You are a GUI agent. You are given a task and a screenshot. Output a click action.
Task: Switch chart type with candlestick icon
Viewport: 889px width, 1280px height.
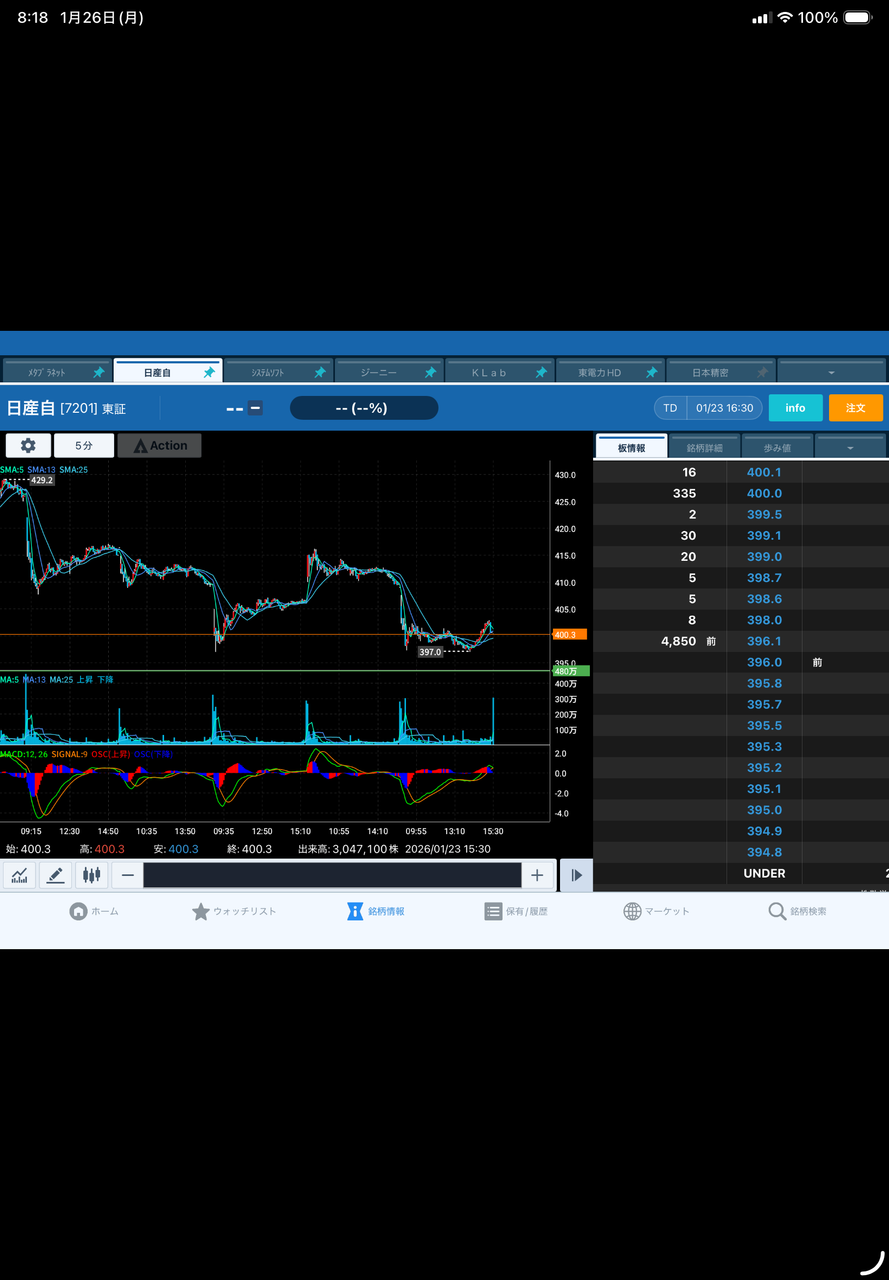92,875
